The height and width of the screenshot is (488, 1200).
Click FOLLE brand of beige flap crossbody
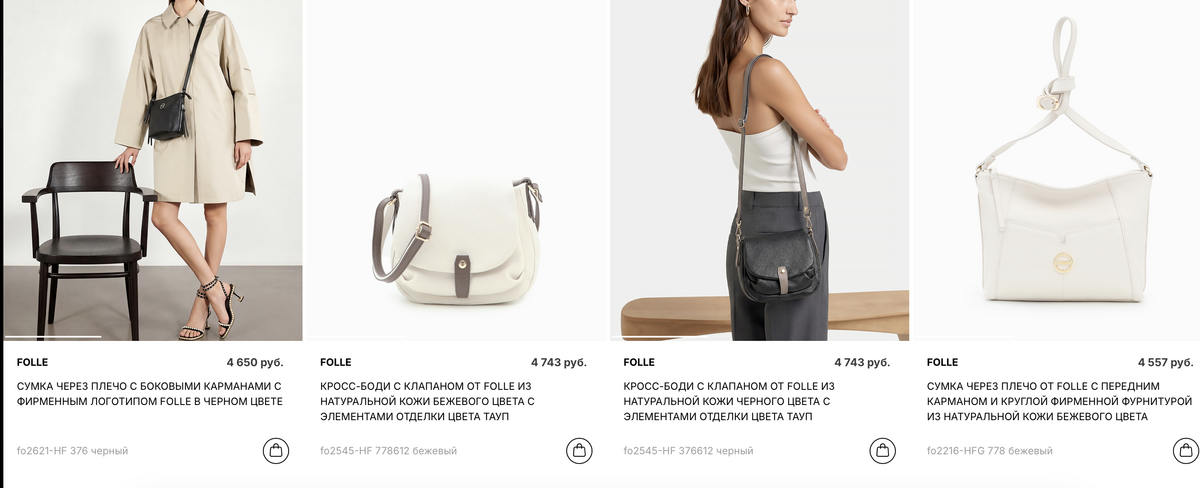click(335, 362)
